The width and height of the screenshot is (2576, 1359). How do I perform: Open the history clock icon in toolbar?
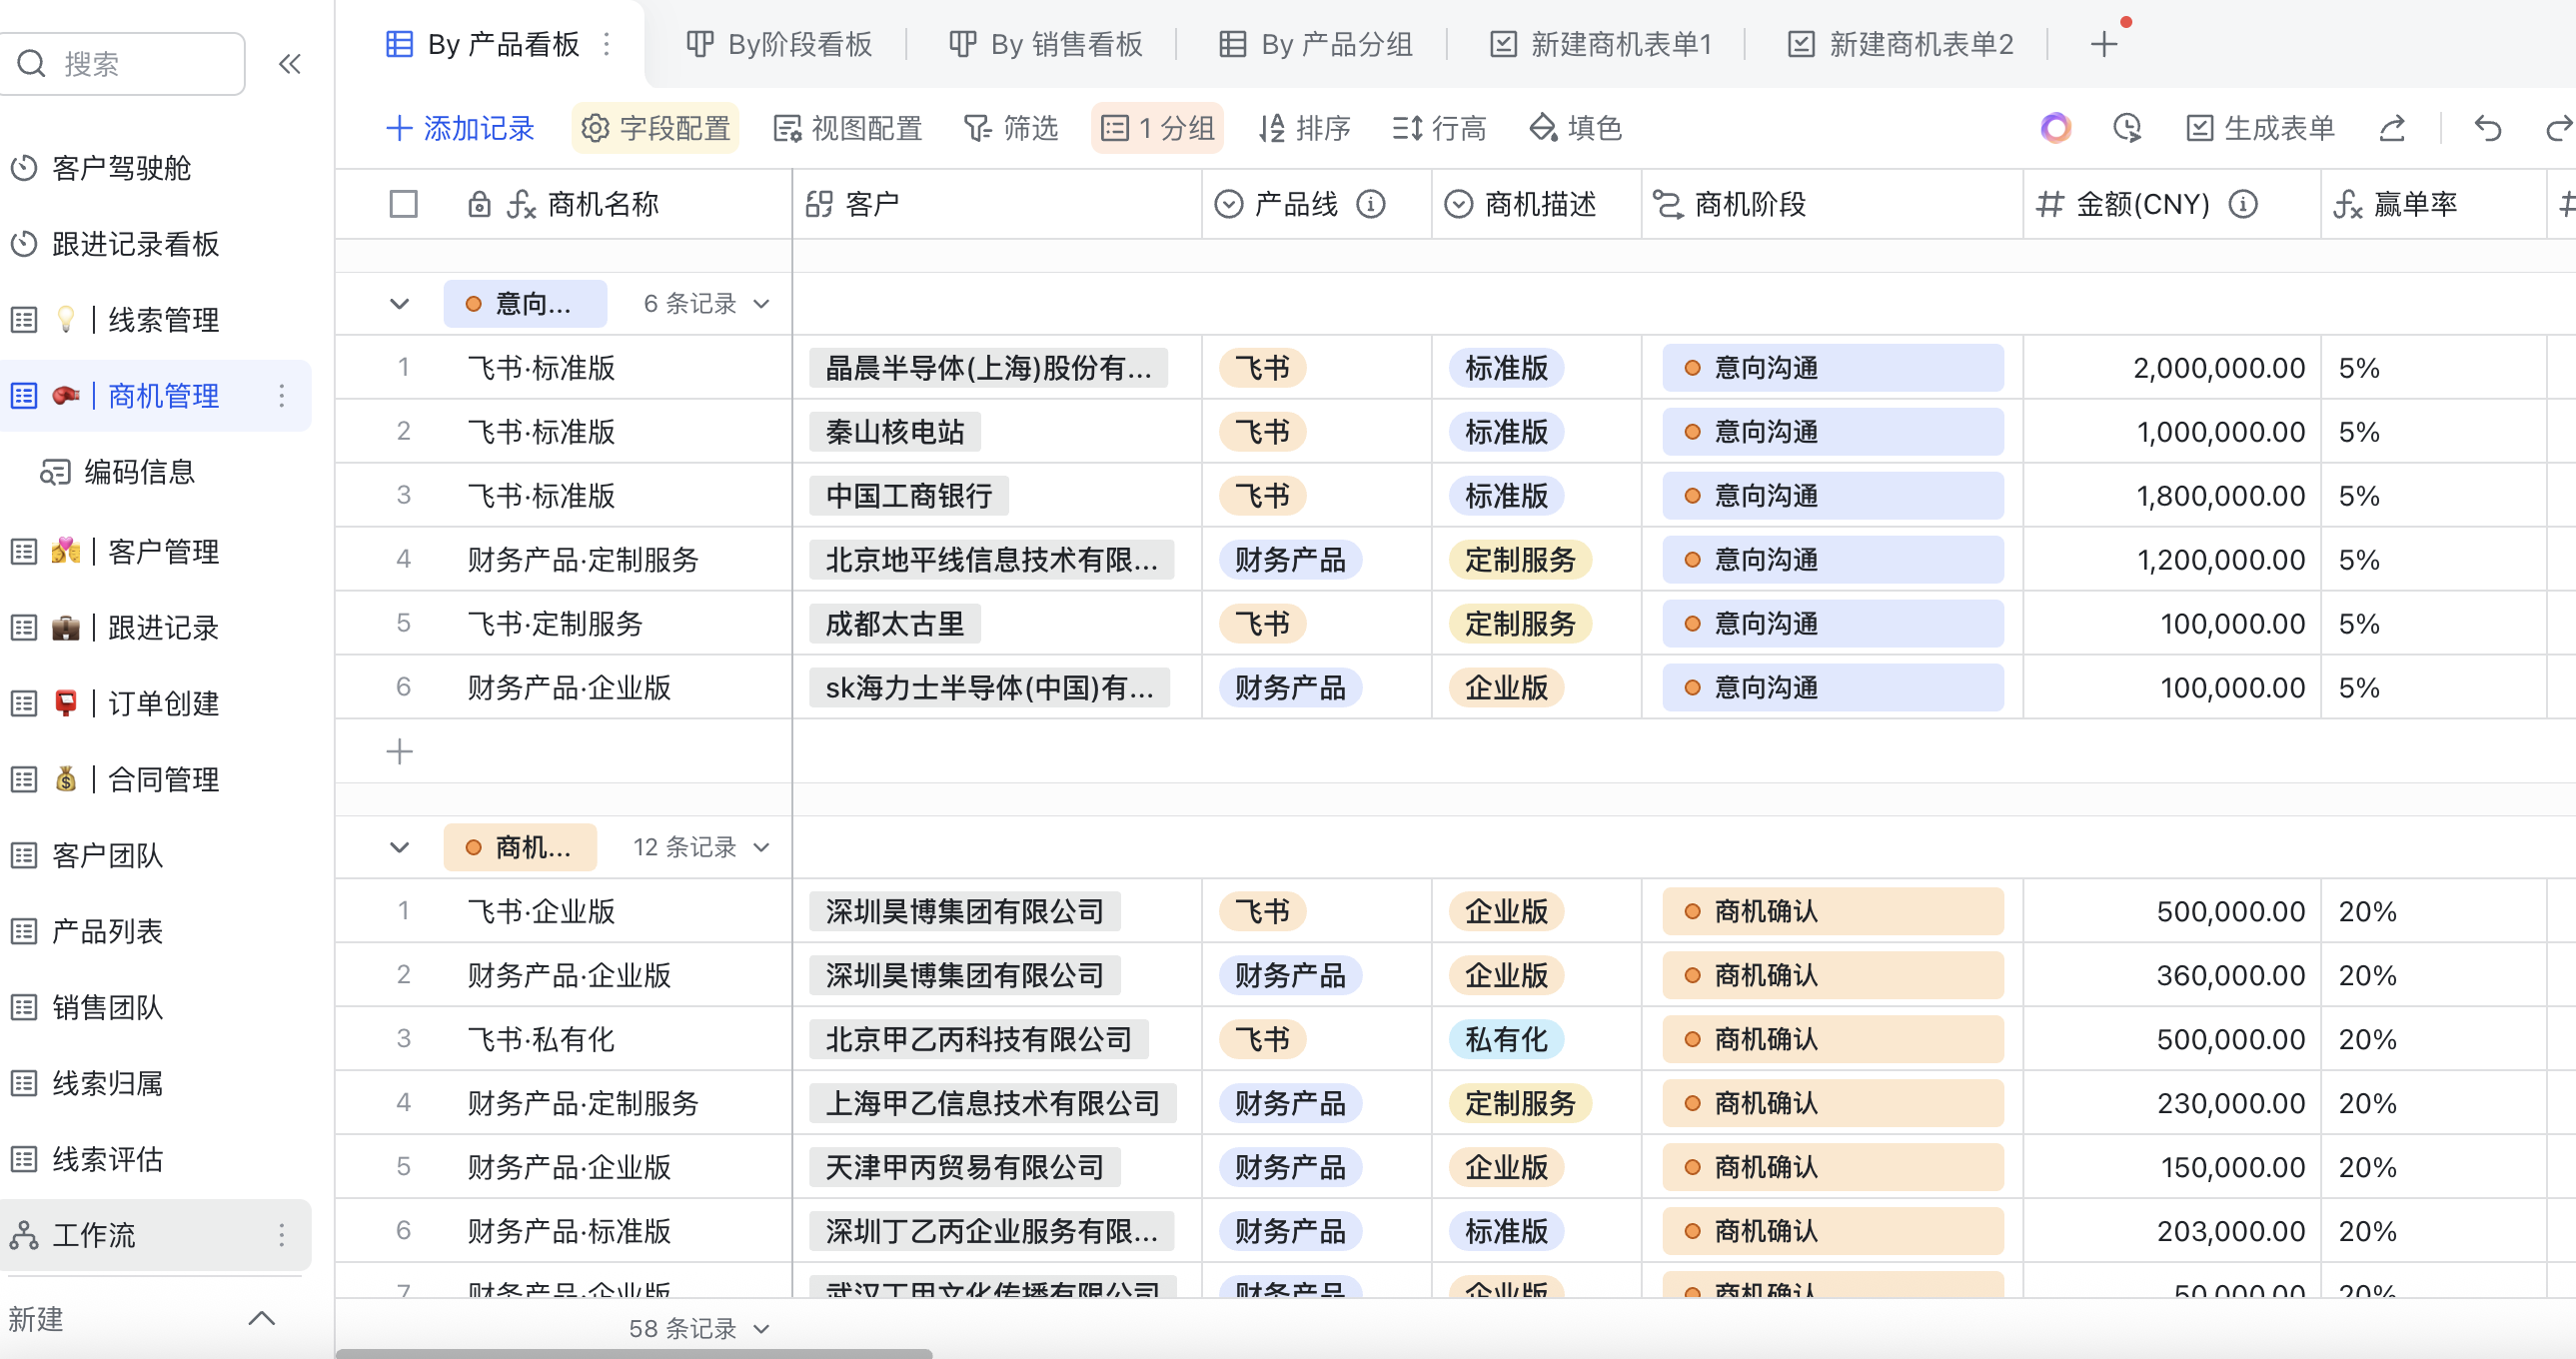[2126, 128]
